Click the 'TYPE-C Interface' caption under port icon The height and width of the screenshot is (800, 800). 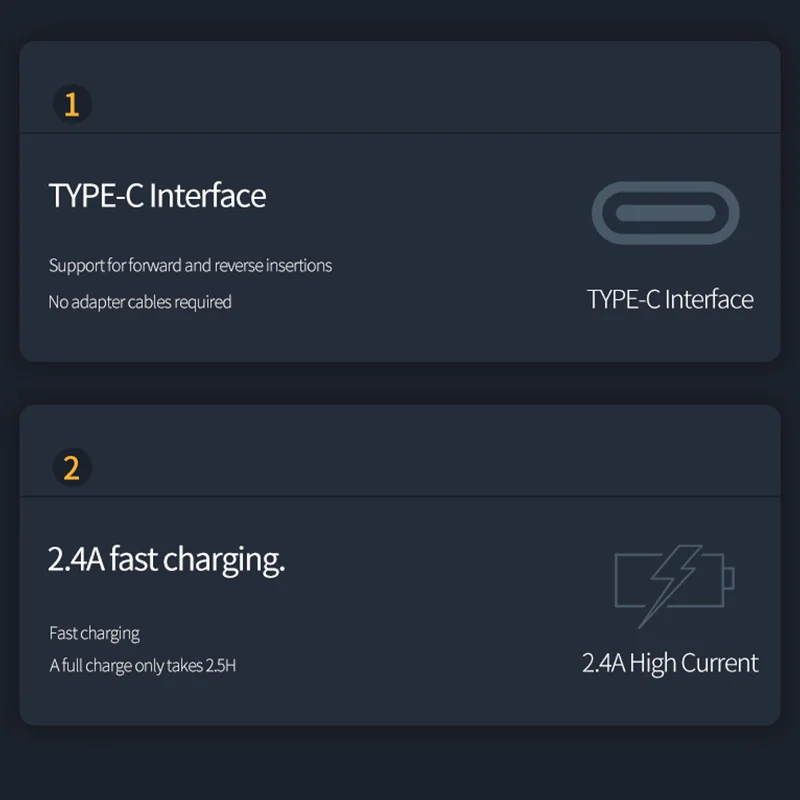coord(670,299)
